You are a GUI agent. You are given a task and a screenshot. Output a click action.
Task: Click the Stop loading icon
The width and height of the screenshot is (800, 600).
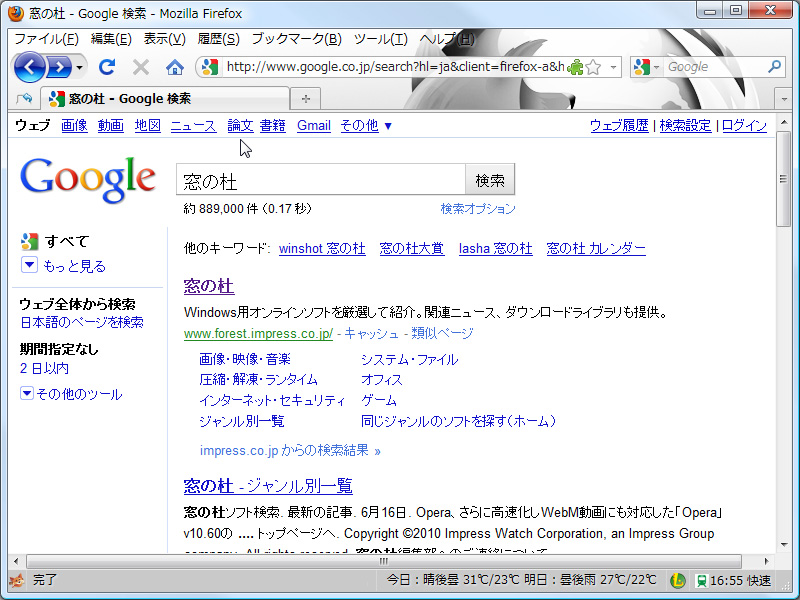pyautogui.click(x=139, y=69)
